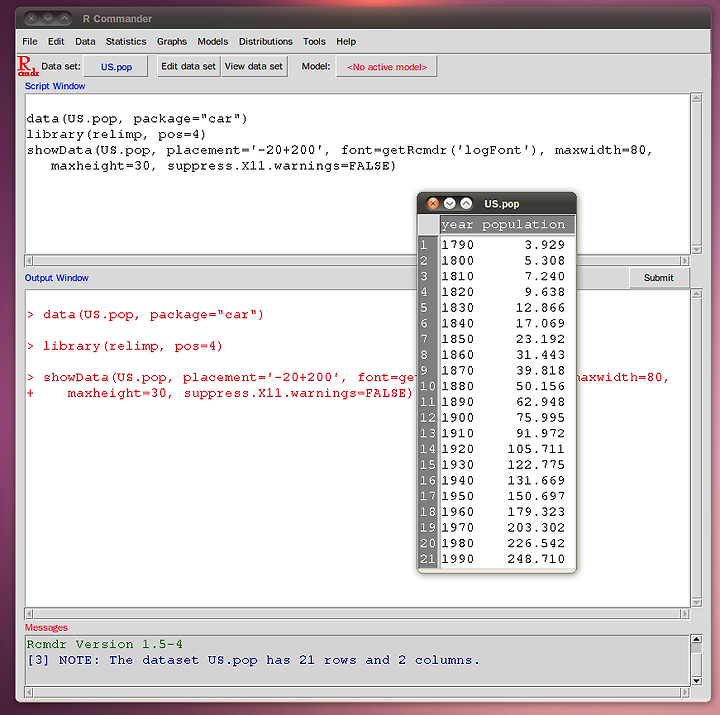
Task: Click script line data(US.pop, package="car")
Action: coord(137,119)
